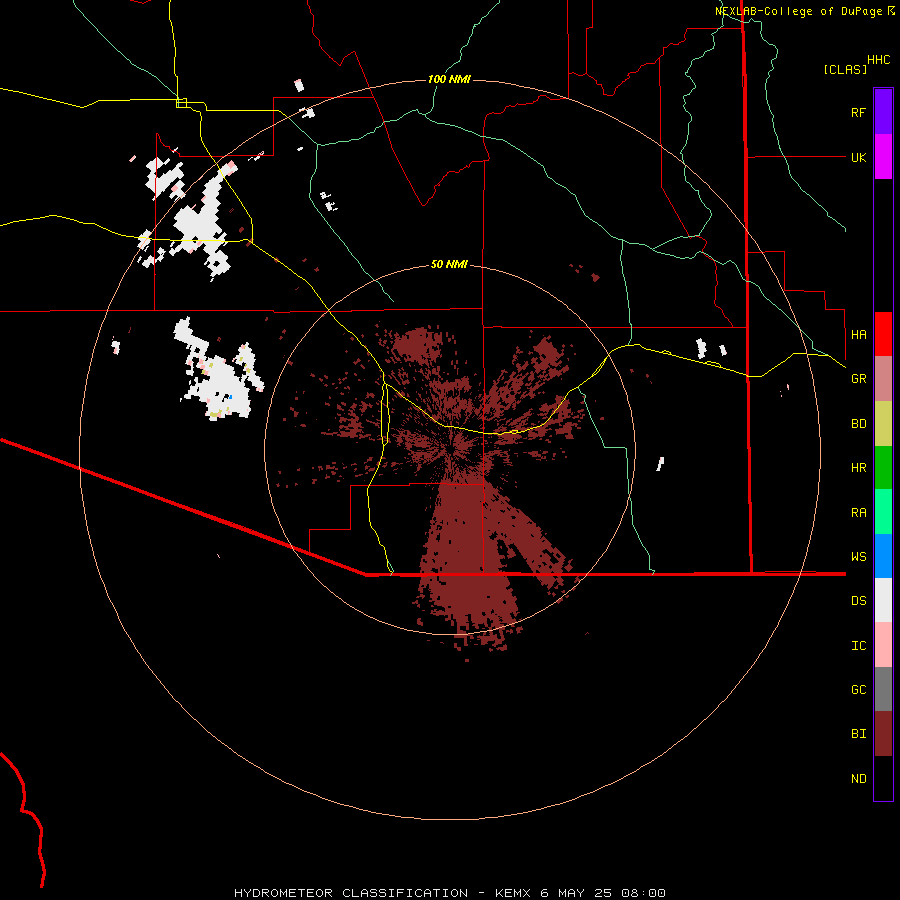Select the GC gray legend swatch
Screen dimensions: 900x900
click(883, 689)
